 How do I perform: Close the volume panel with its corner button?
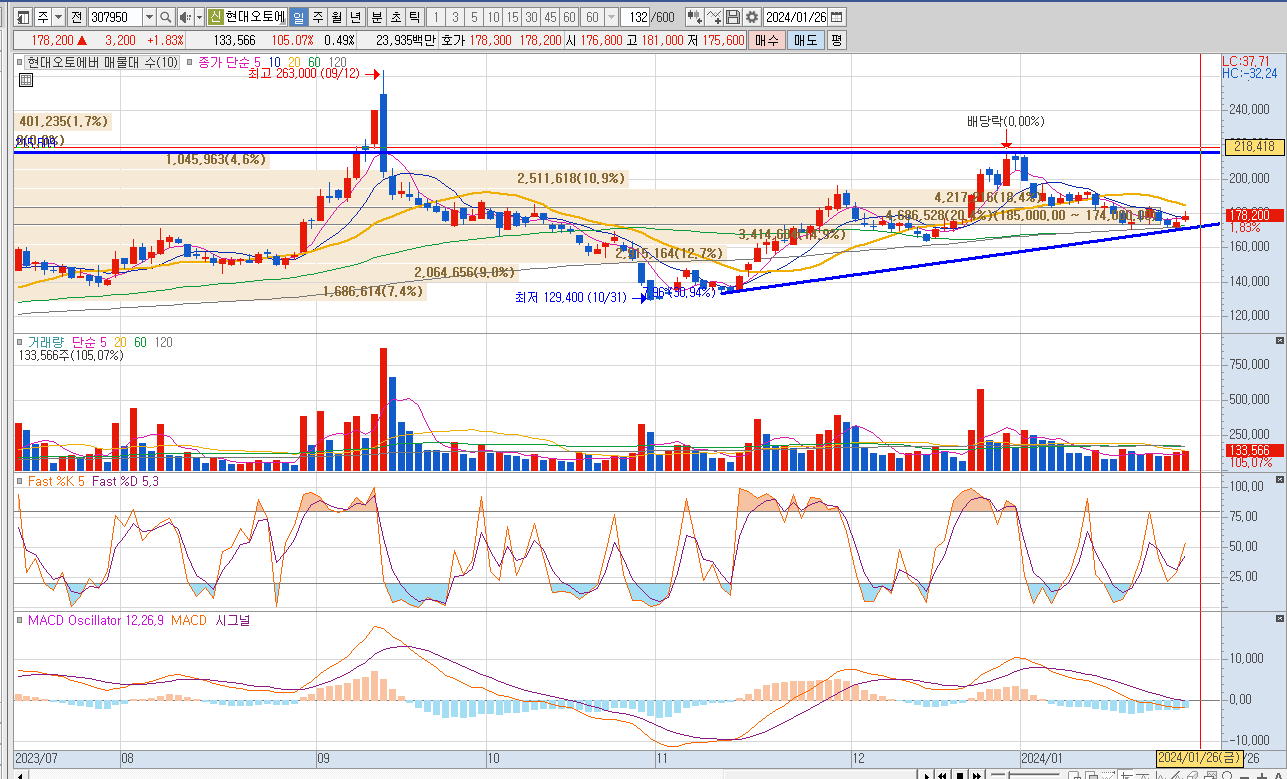(1279, 342)
